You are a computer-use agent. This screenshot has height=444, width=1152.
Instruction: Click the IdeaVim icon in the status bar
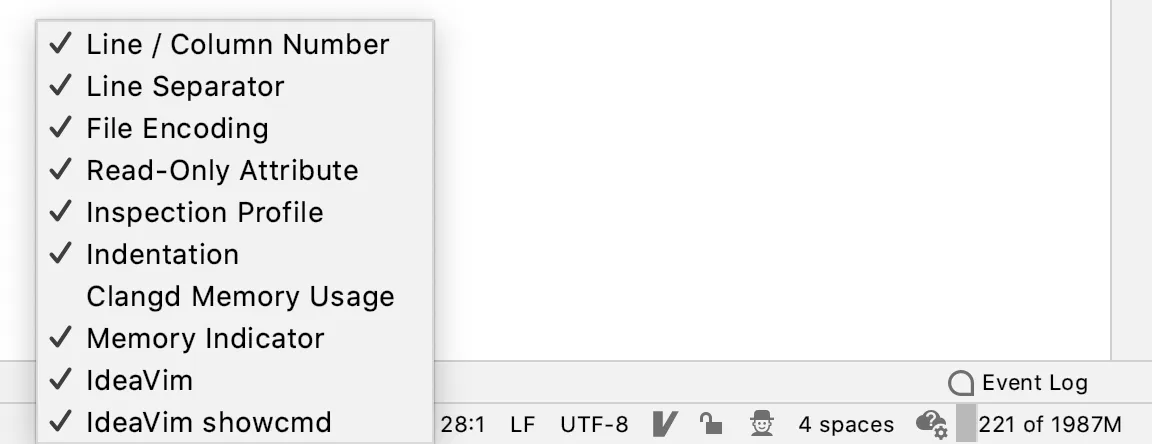tap(665, 424)
